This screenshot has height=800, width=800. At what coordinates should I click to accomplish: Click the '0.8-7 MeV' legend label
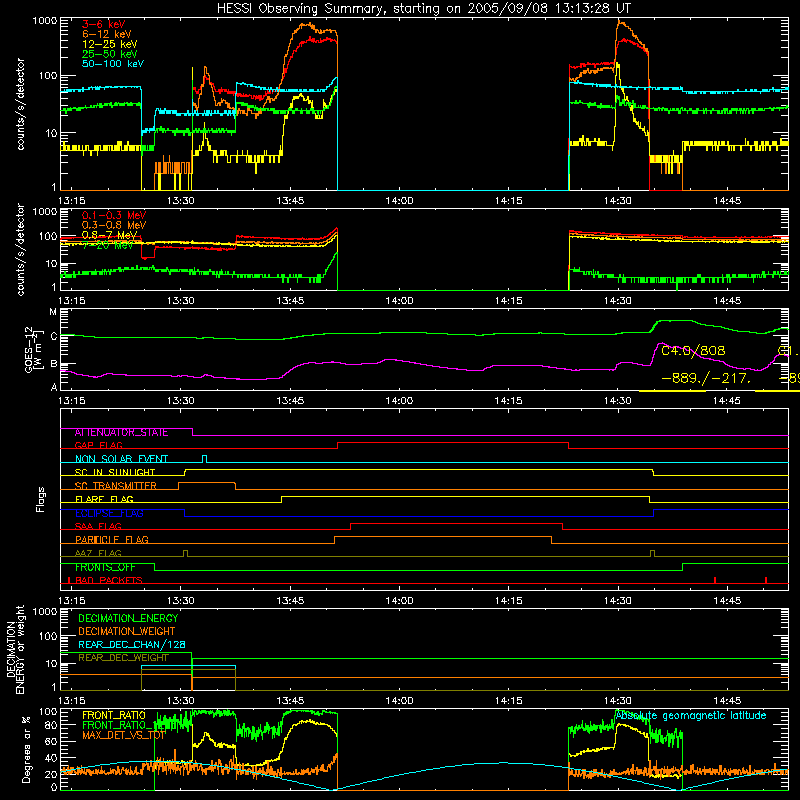(x=110, y=235)
